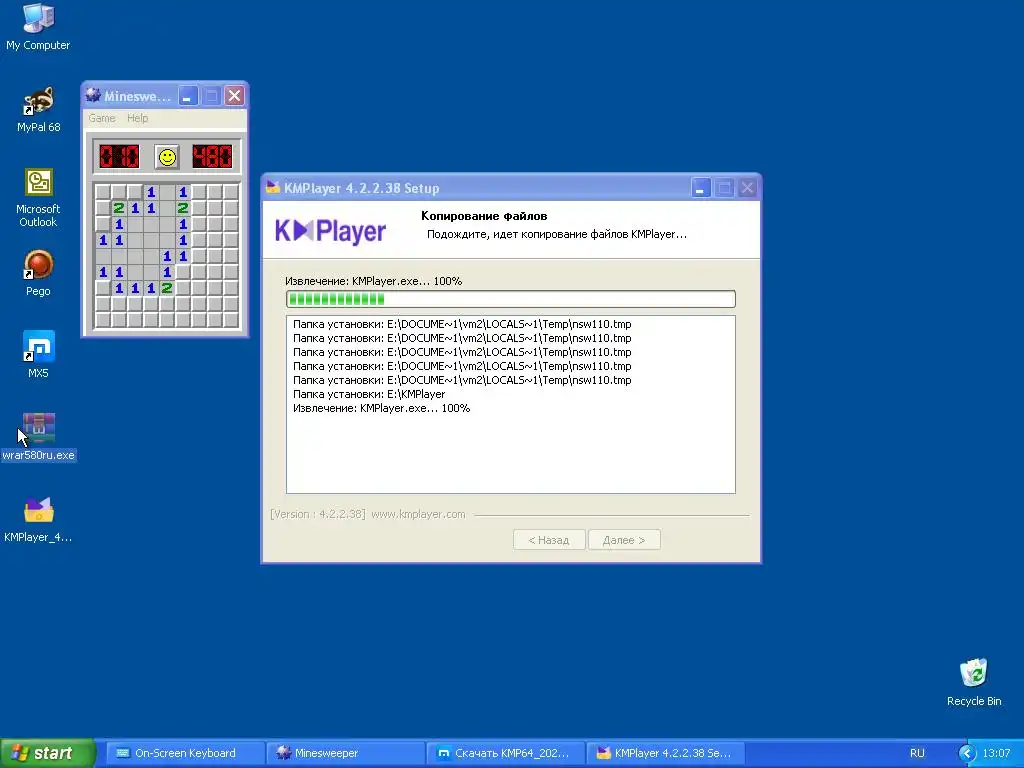Click the KMPlayer logo in setup header
Screen dimensions: 1024x768
coord(330,231)
